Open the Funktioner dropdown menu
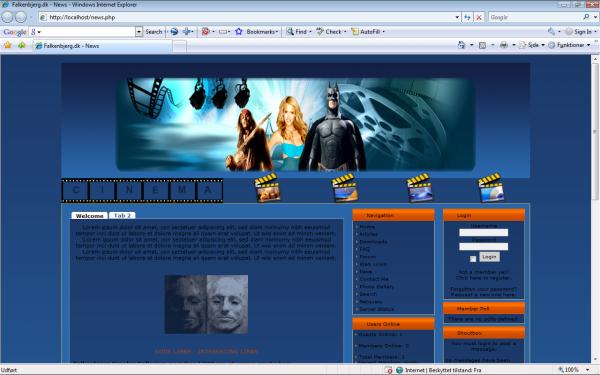This screenshot has height=375, width=600. point(569,45)
